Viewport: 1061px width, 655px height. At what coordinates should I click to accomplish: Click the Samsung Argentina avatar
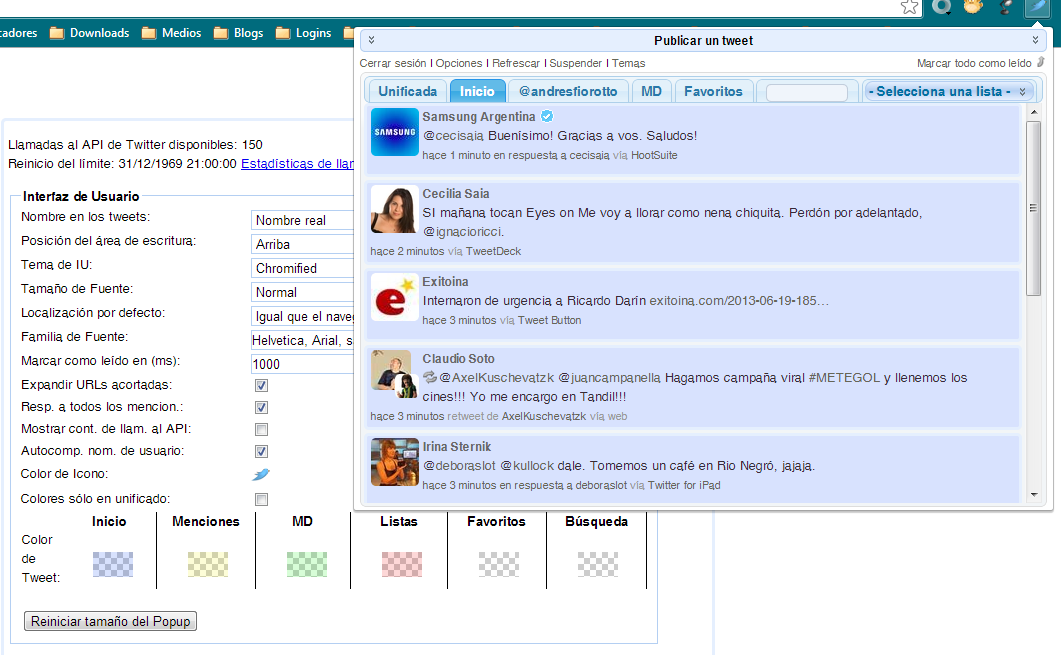coord(394,132)
